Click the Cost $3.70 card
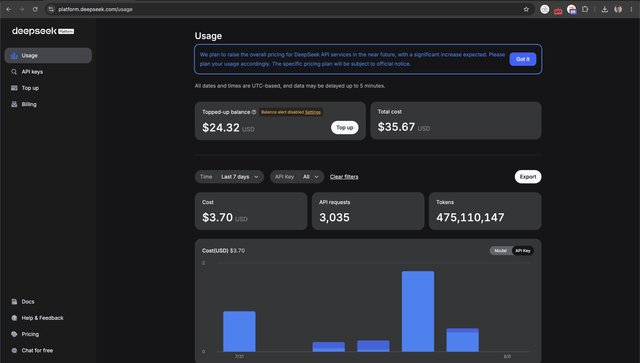Image resolution: width=640 pixels, height=363 pixels. (x=251, y=211)
